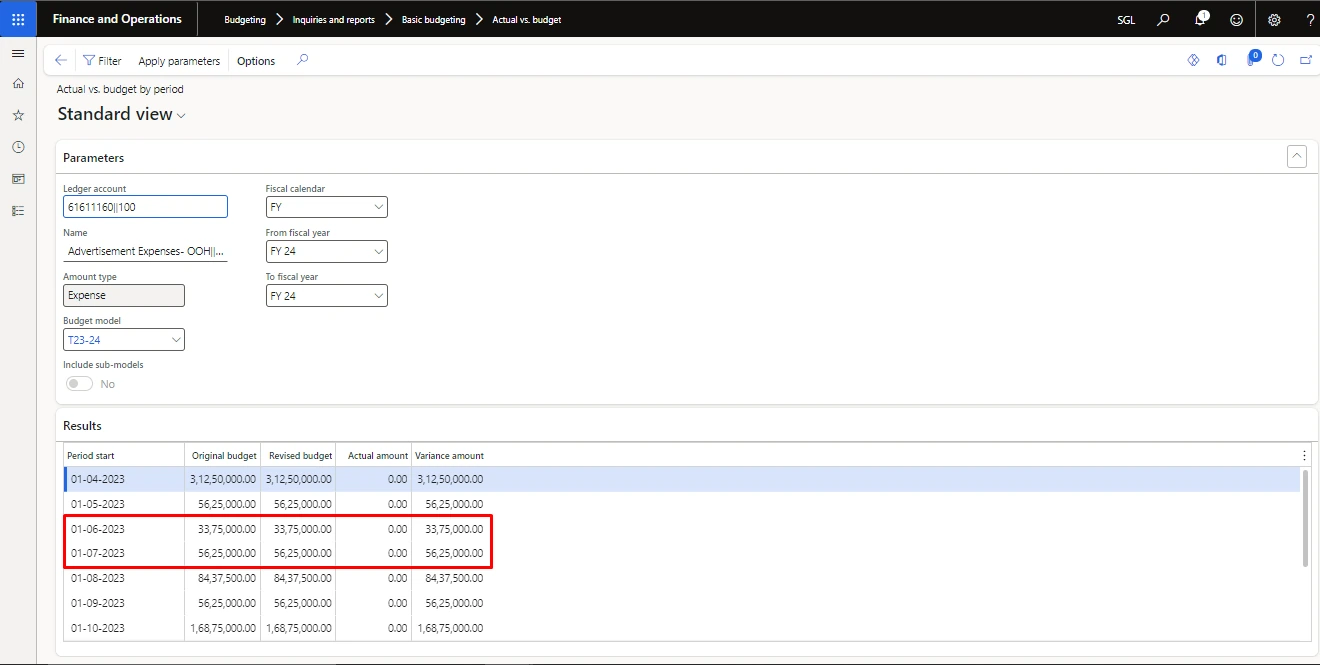Image resolution: width=1320 pixels, height=665 pixels.
Task: Open the Budget model dropdown
Action: point(176,340)
